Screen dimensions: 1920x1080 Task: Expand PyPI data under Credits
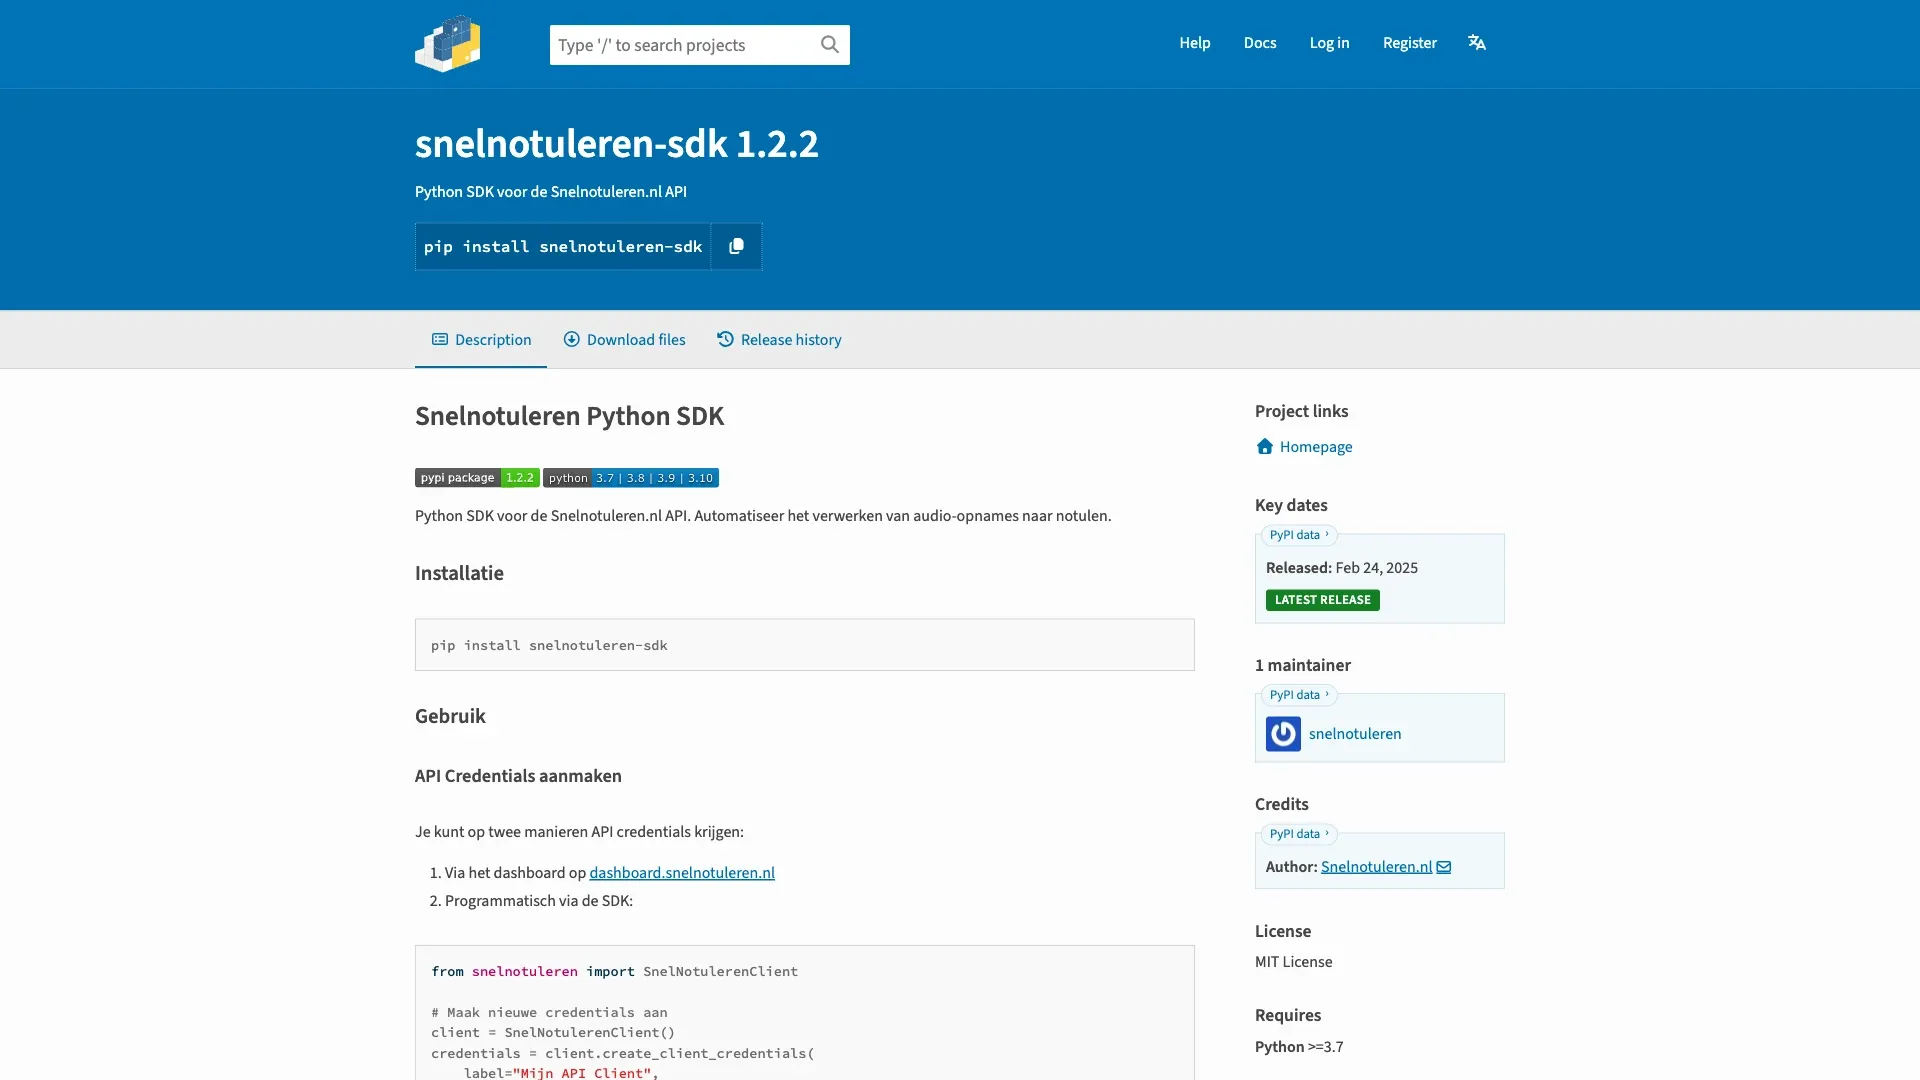(1299, 834)
